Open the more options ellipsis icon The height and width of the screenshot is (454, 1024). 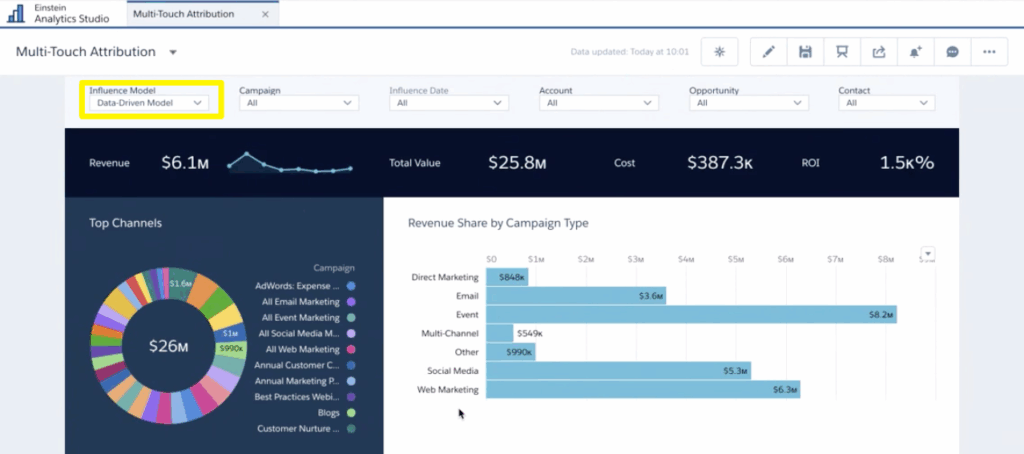(989, 52)
